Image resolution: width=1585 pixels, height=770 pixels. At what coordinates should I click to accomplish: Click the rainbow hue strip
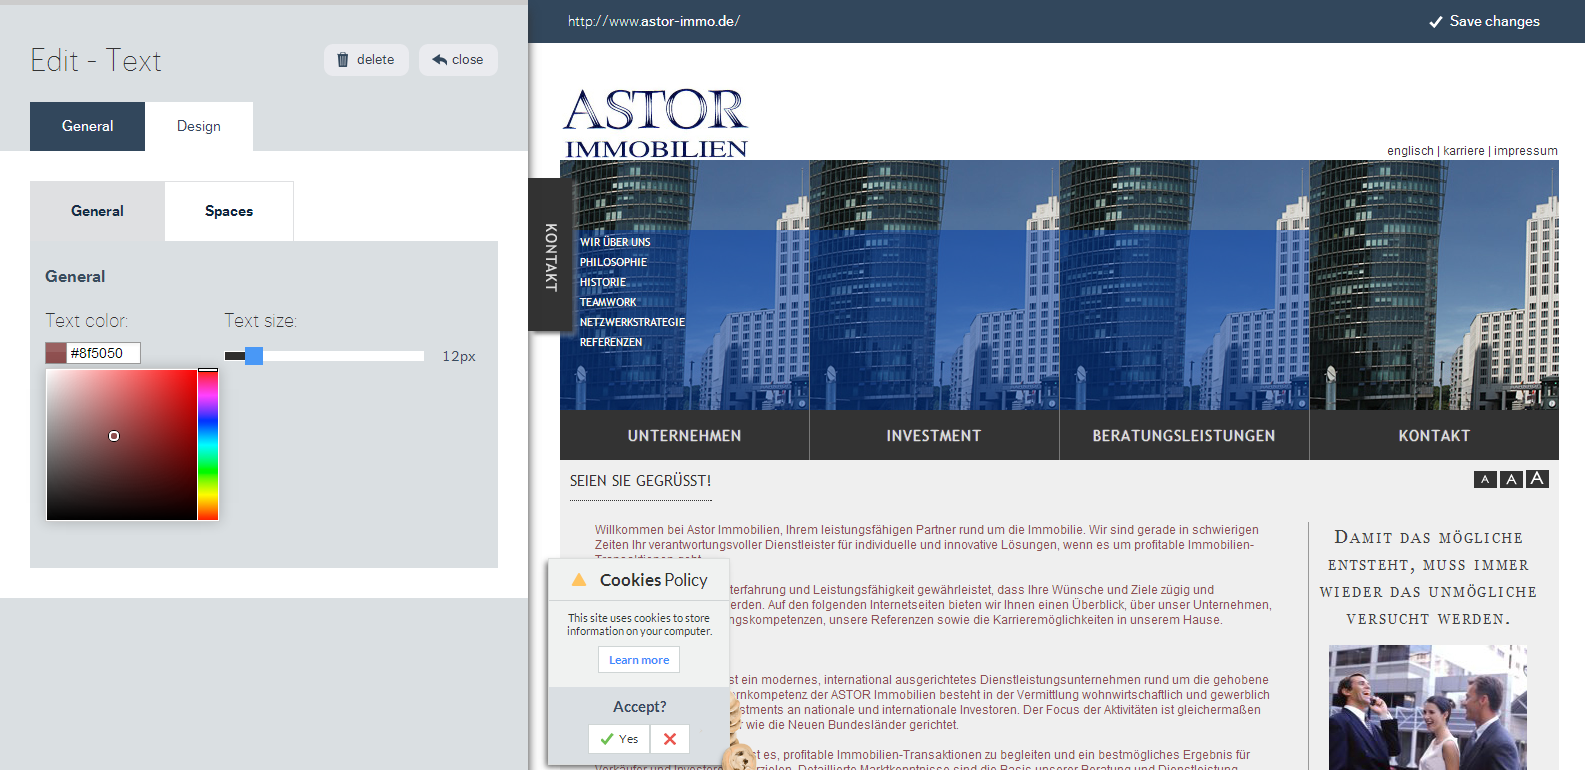(x=208, y=445)
